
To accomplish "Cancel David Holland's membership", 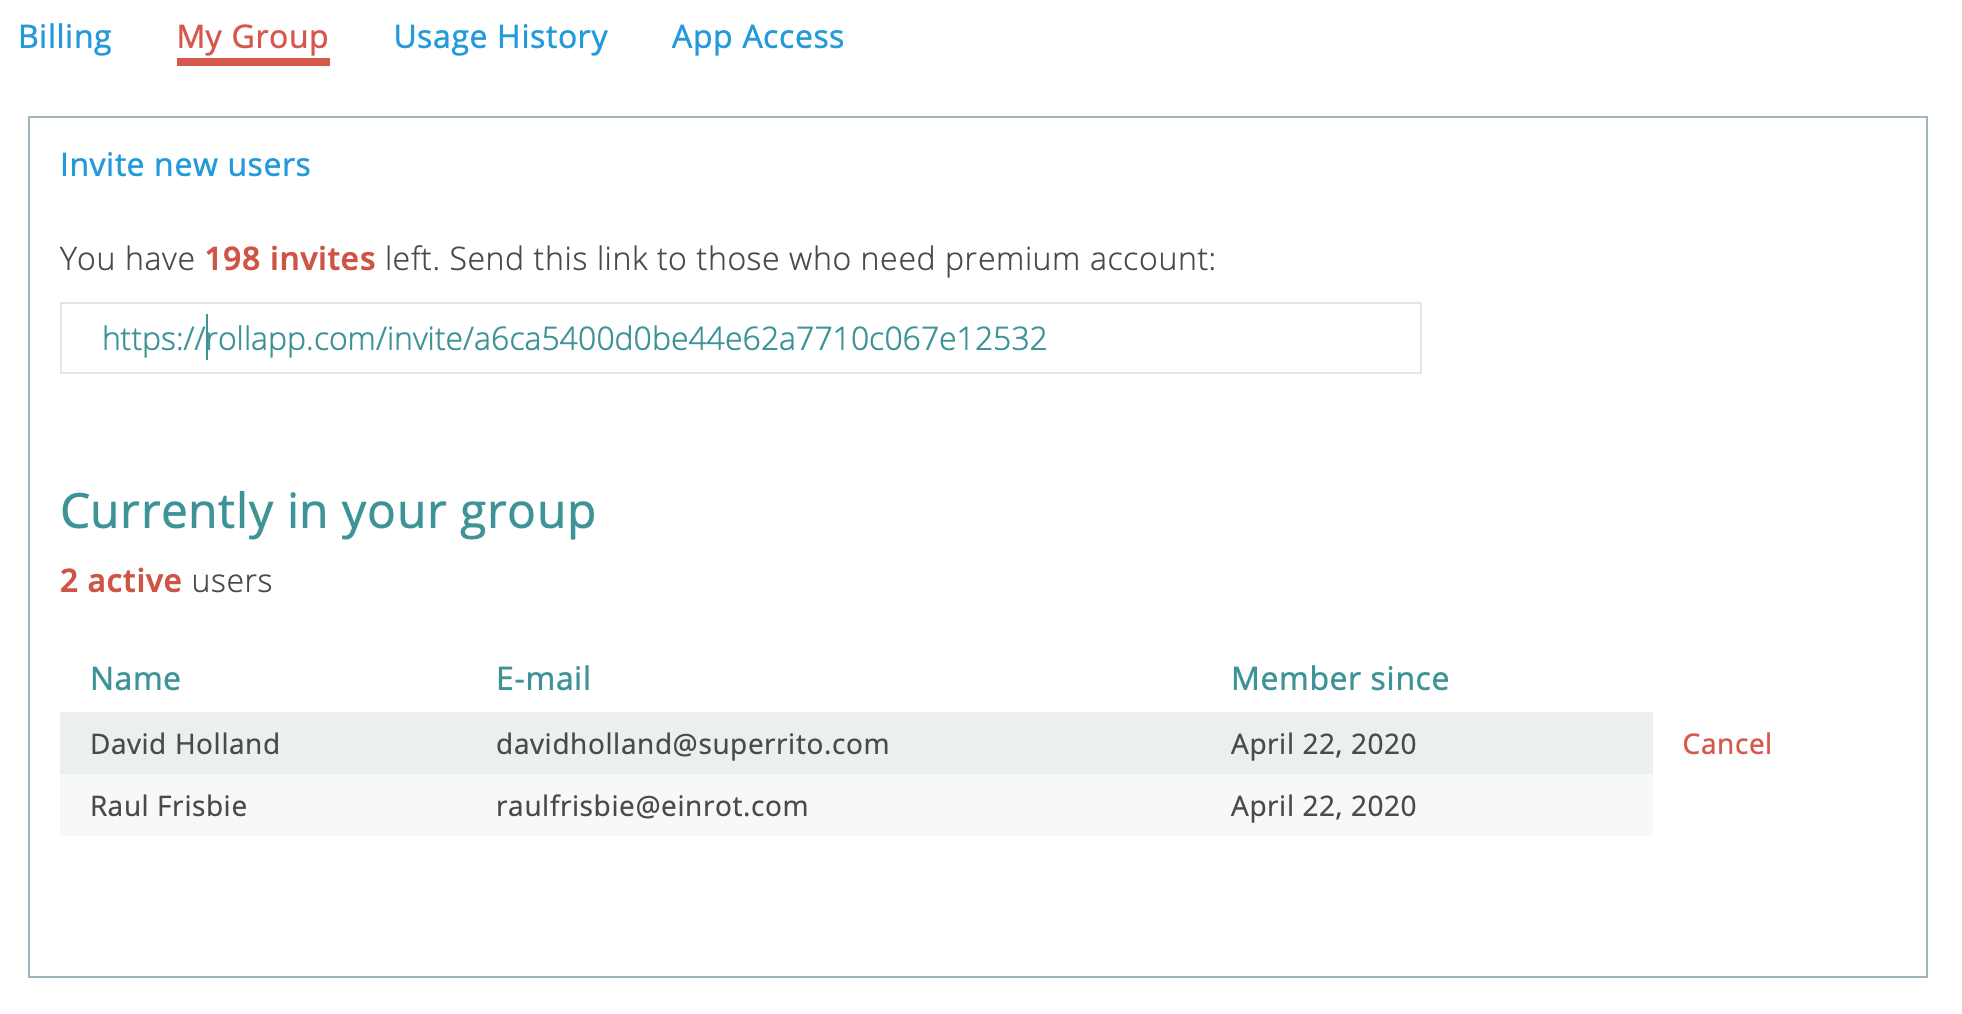I will [x=1727, y=744].
